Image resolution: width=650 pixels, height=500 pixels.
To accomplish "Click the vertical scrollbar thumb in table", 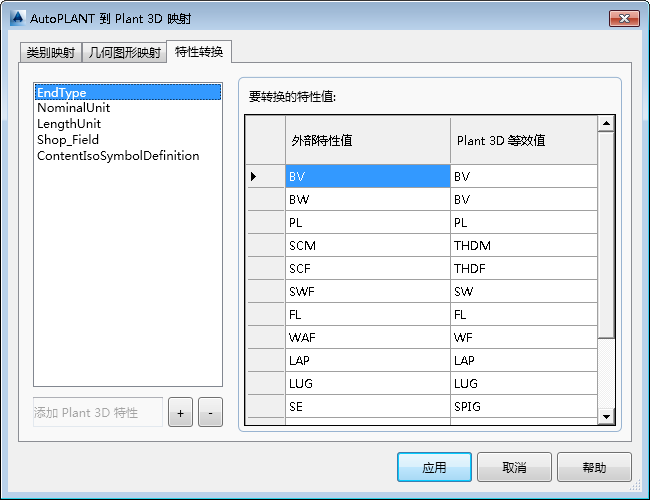I will point(606,235).
